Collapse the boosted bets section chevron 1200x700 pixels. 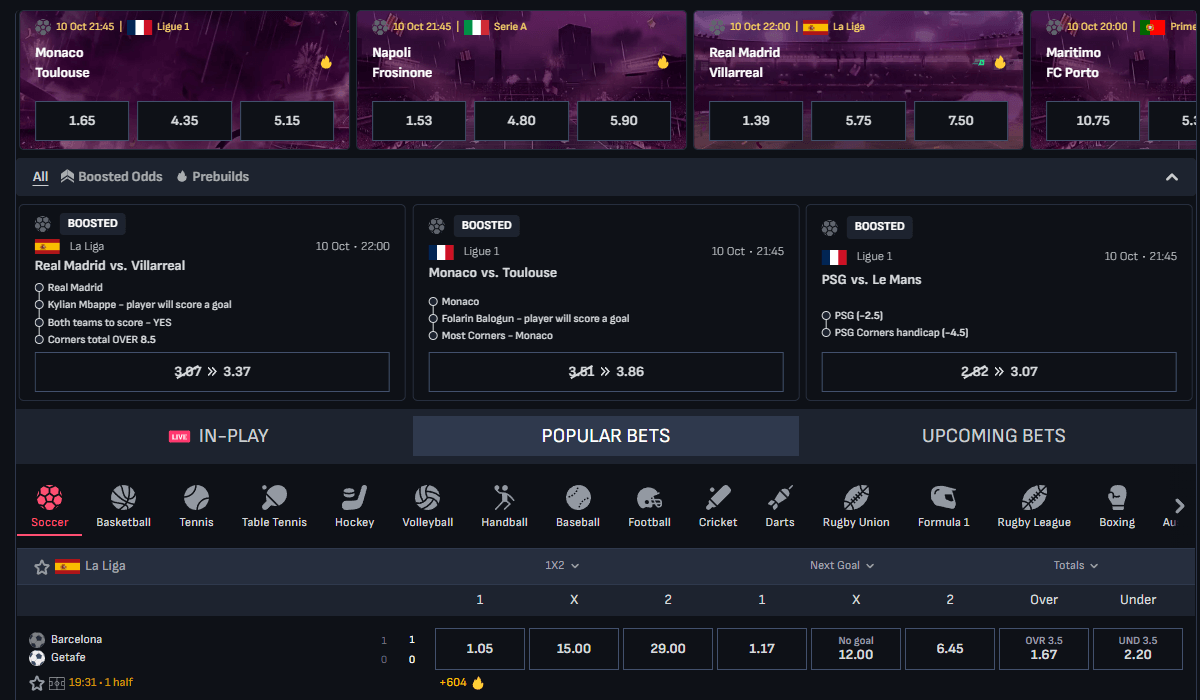[1172, 177]
